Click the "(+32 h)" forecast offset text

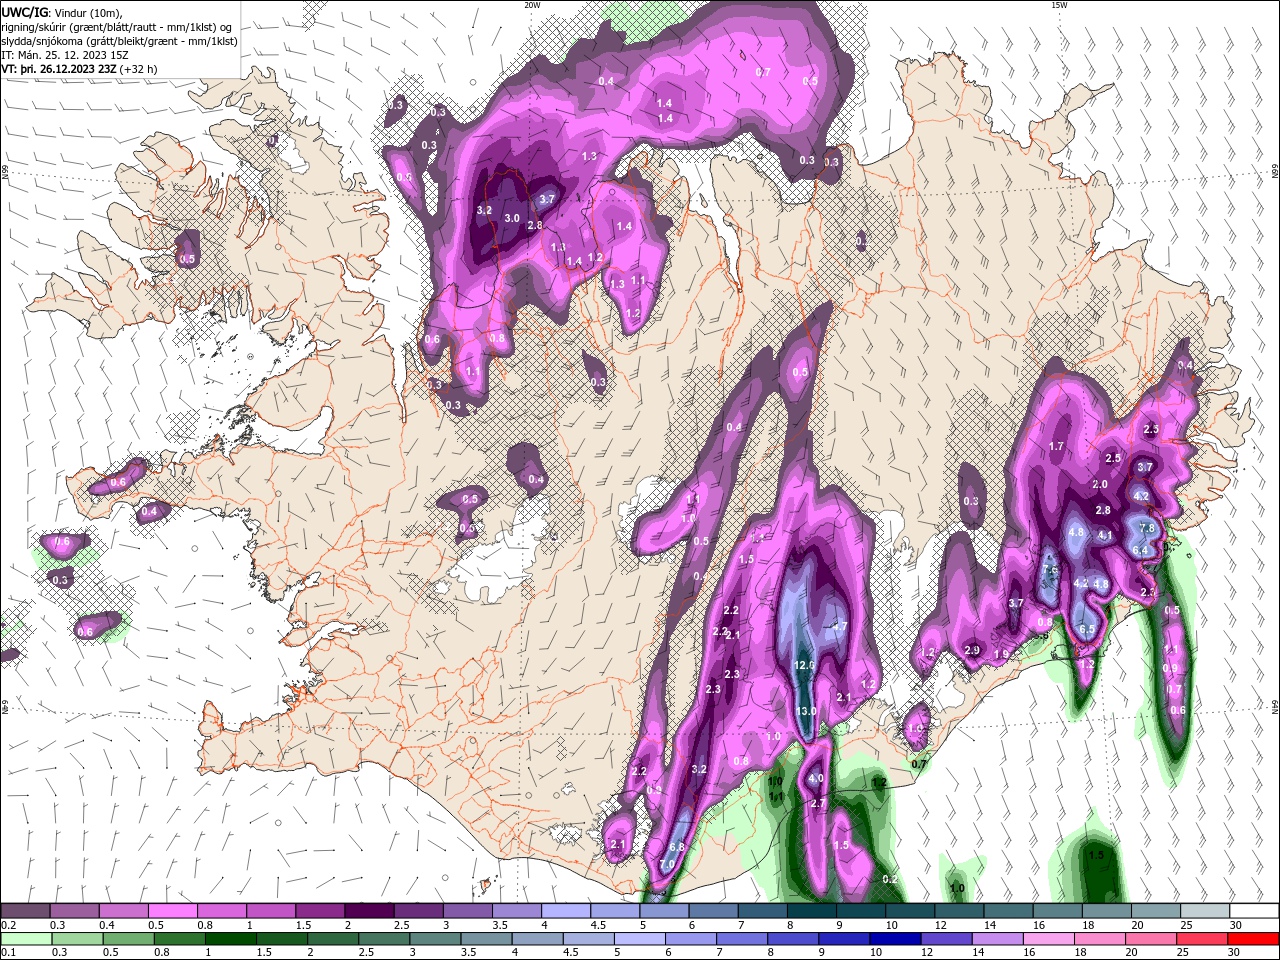[x=137, y=70]
